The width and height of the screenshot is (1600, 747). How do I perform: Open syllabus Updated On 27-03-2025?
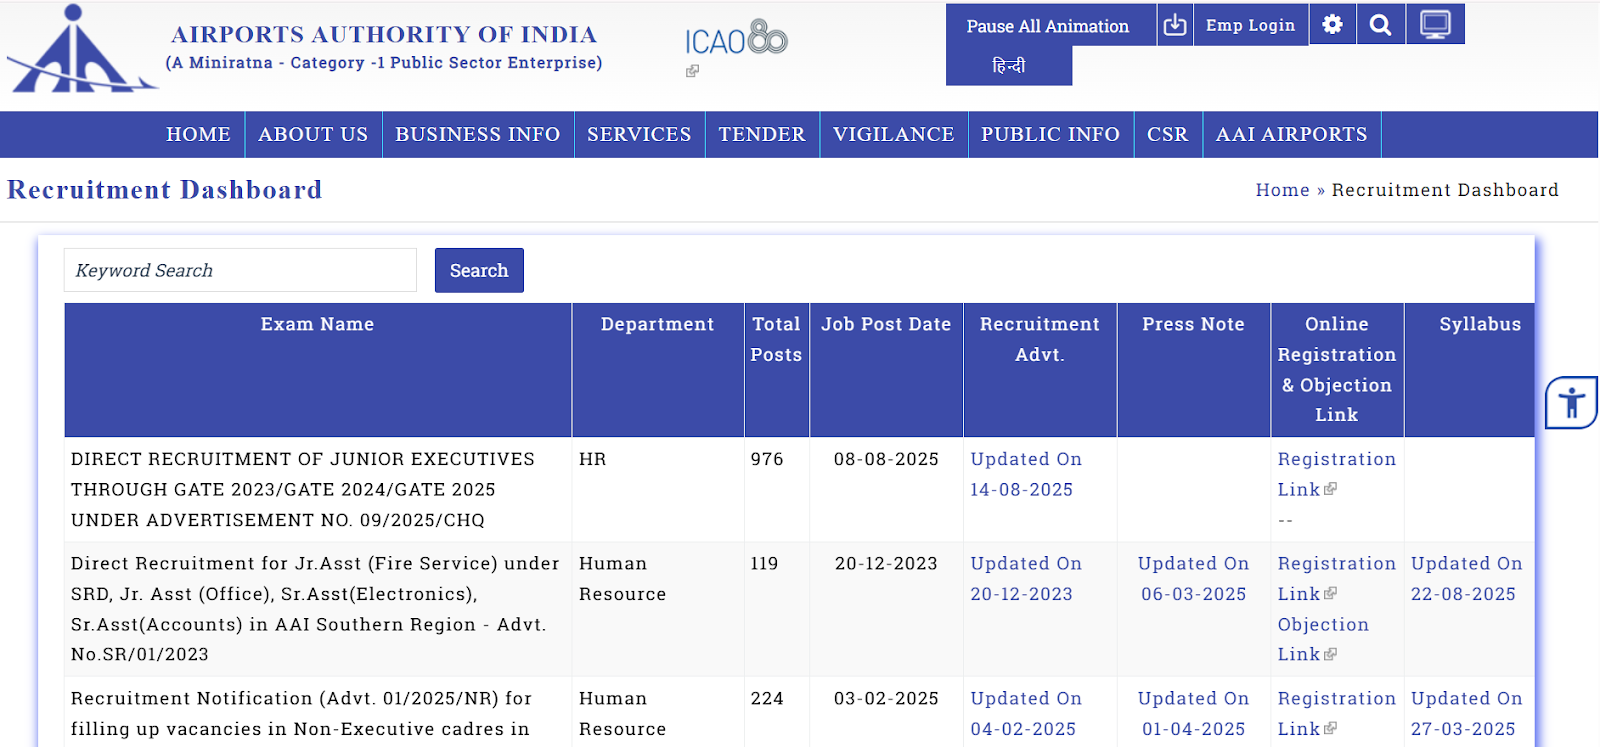[1466, 714]
